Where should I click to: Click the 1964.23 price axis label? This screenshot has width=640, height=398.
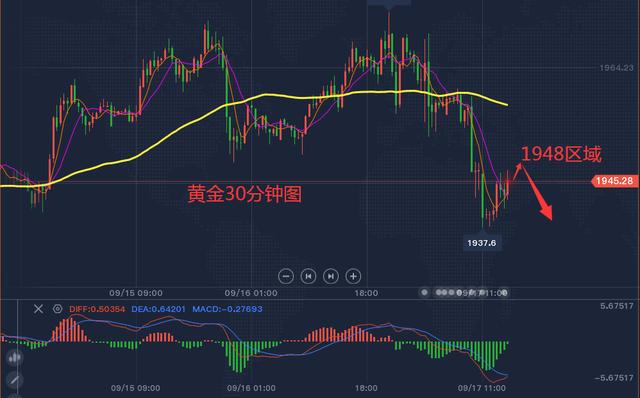616,68
